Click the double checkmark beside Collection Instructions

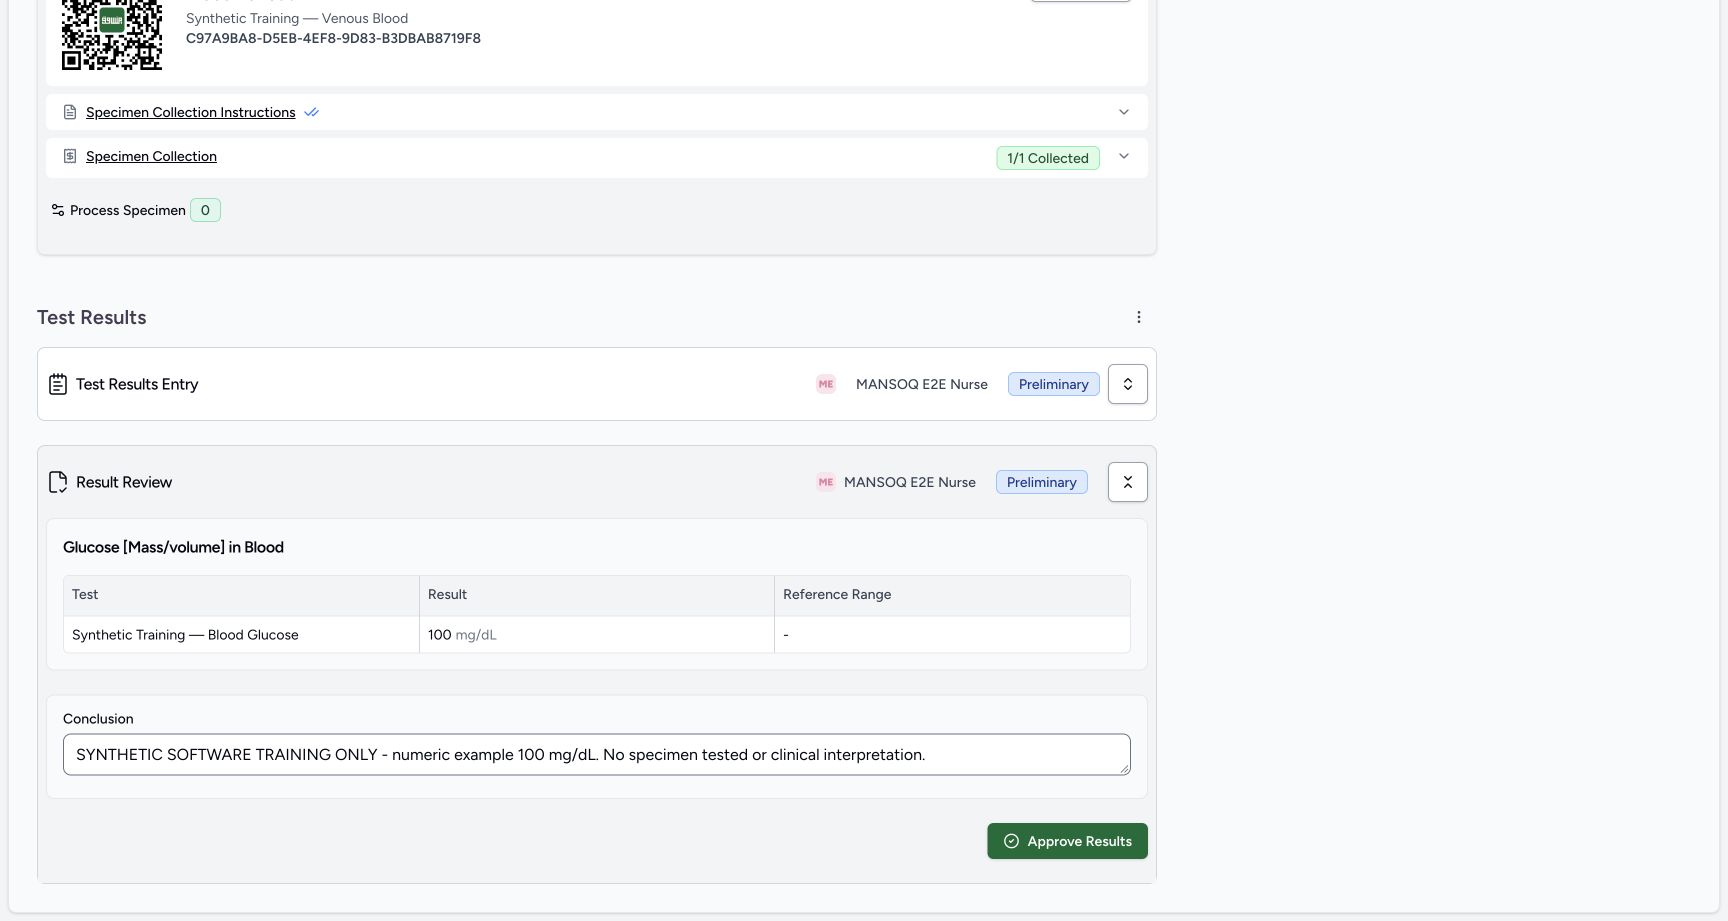pos(311,112)
